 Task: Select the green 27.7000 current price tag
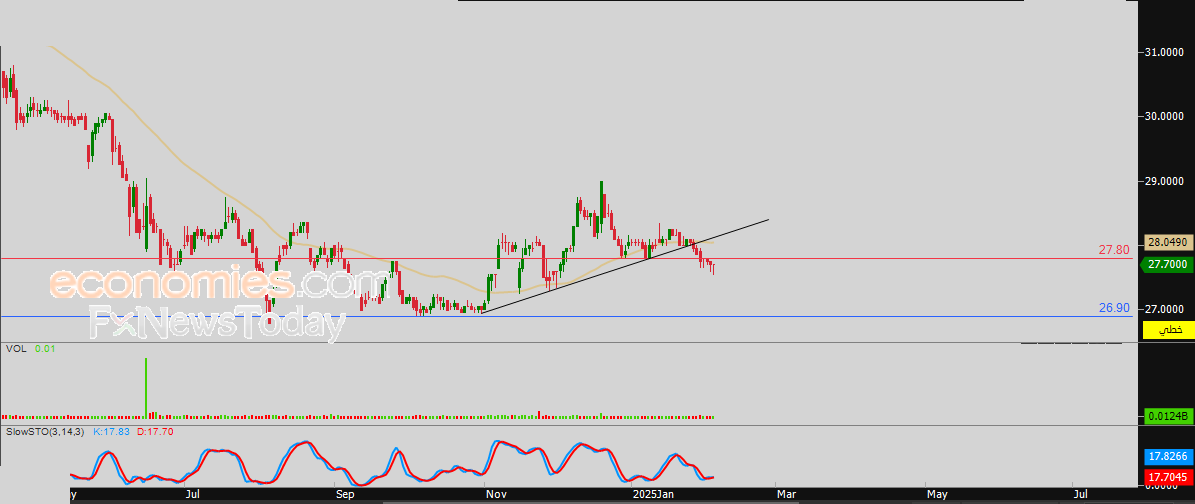tap(1168, 265)
